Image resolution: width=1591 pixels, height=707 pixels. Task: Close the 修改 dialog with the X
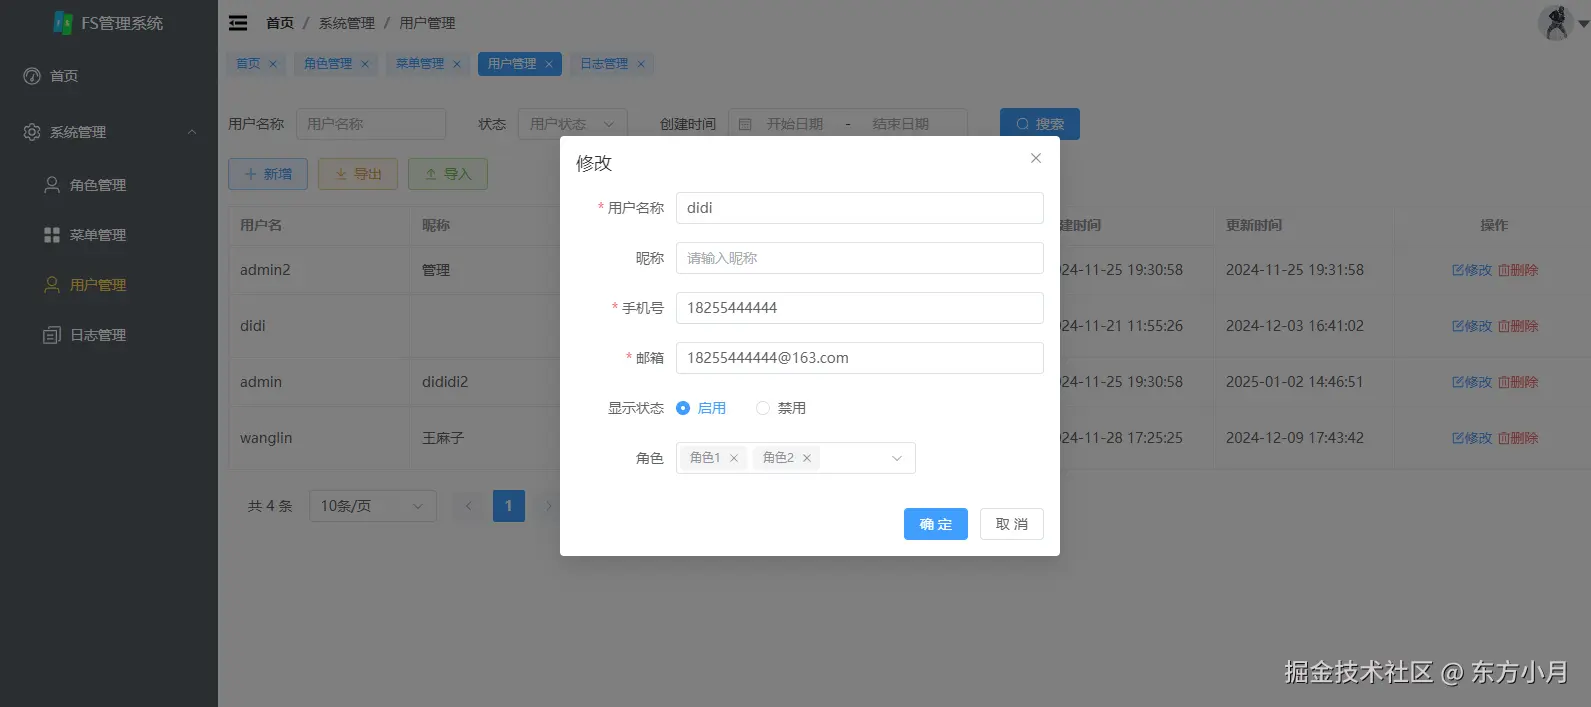tap(1036, 158)
